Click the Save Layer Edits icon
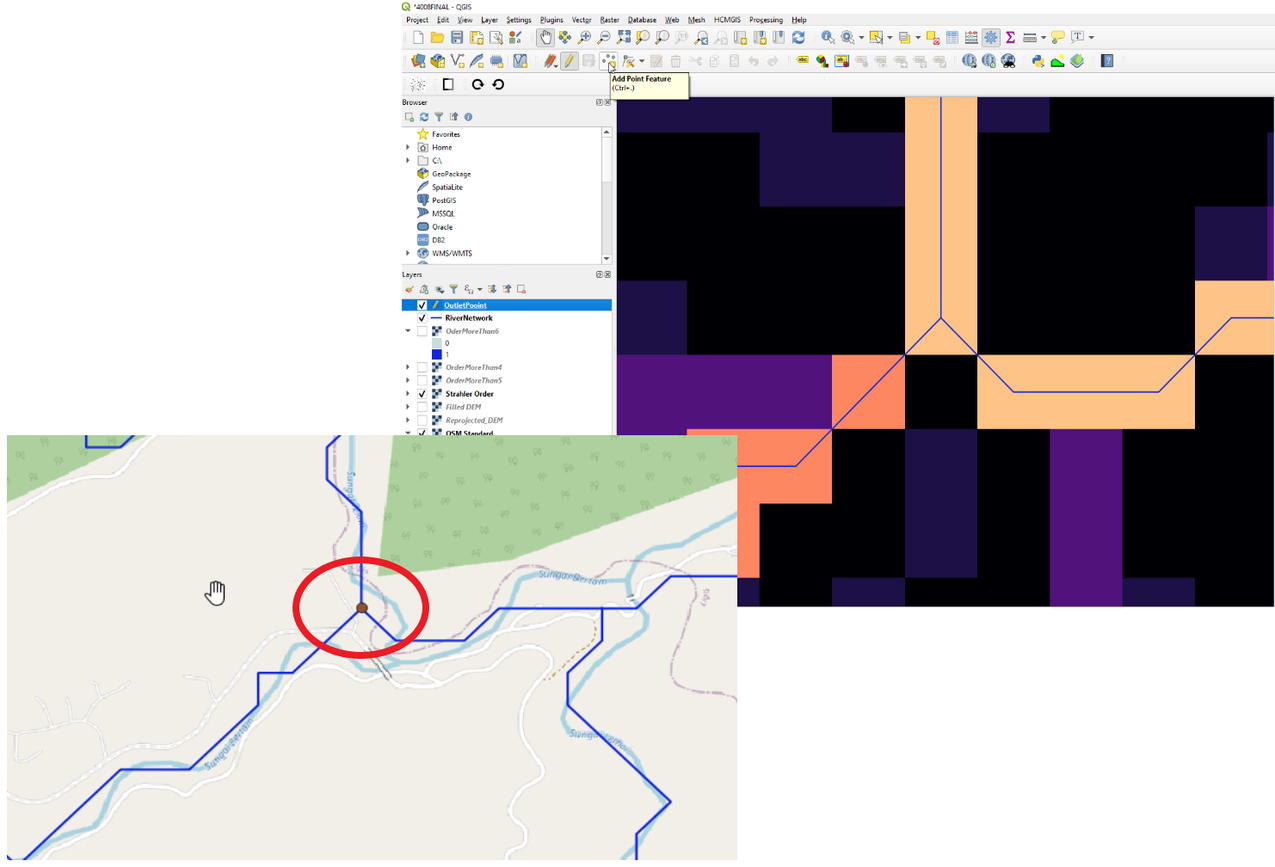The height and width of the screenshot is (867, 1275). point(590,60)
